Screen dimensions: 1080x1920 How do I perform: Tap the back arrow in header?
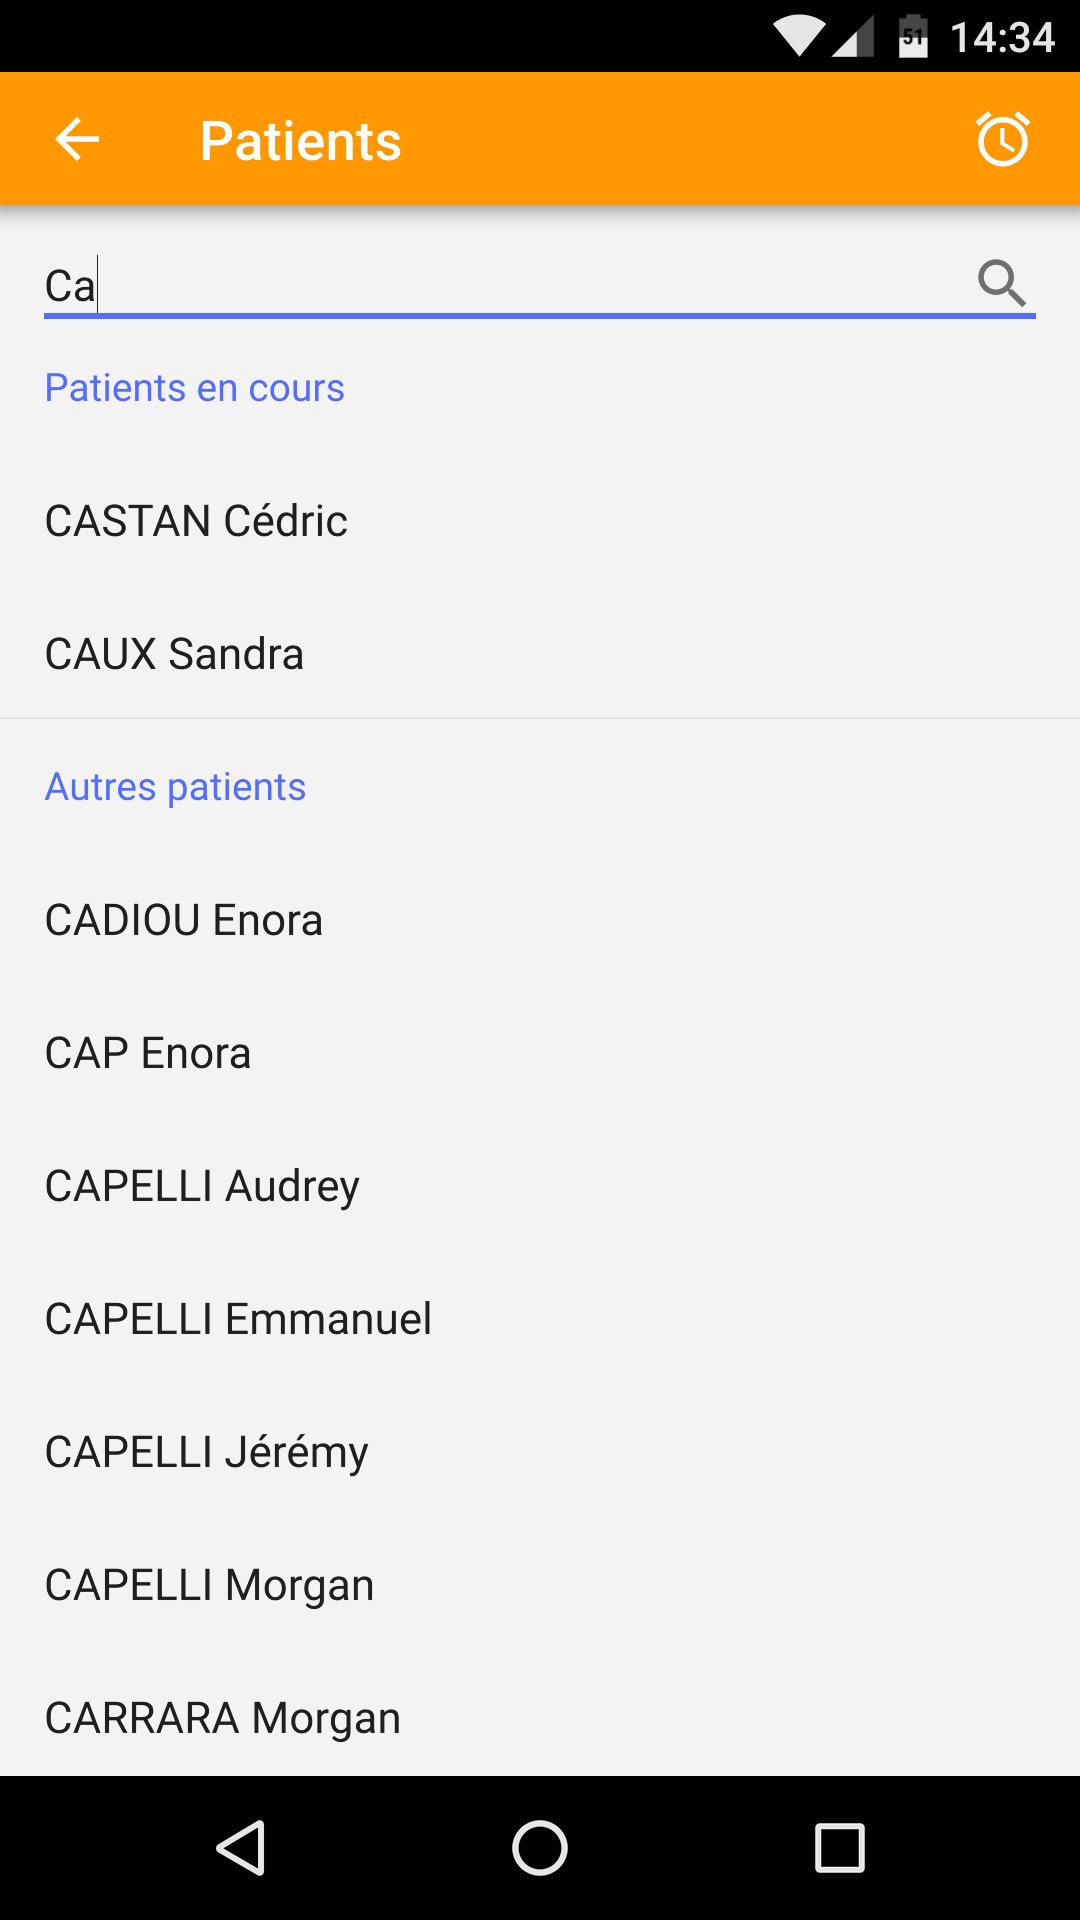pyautogui.click(x=77, y=139)
